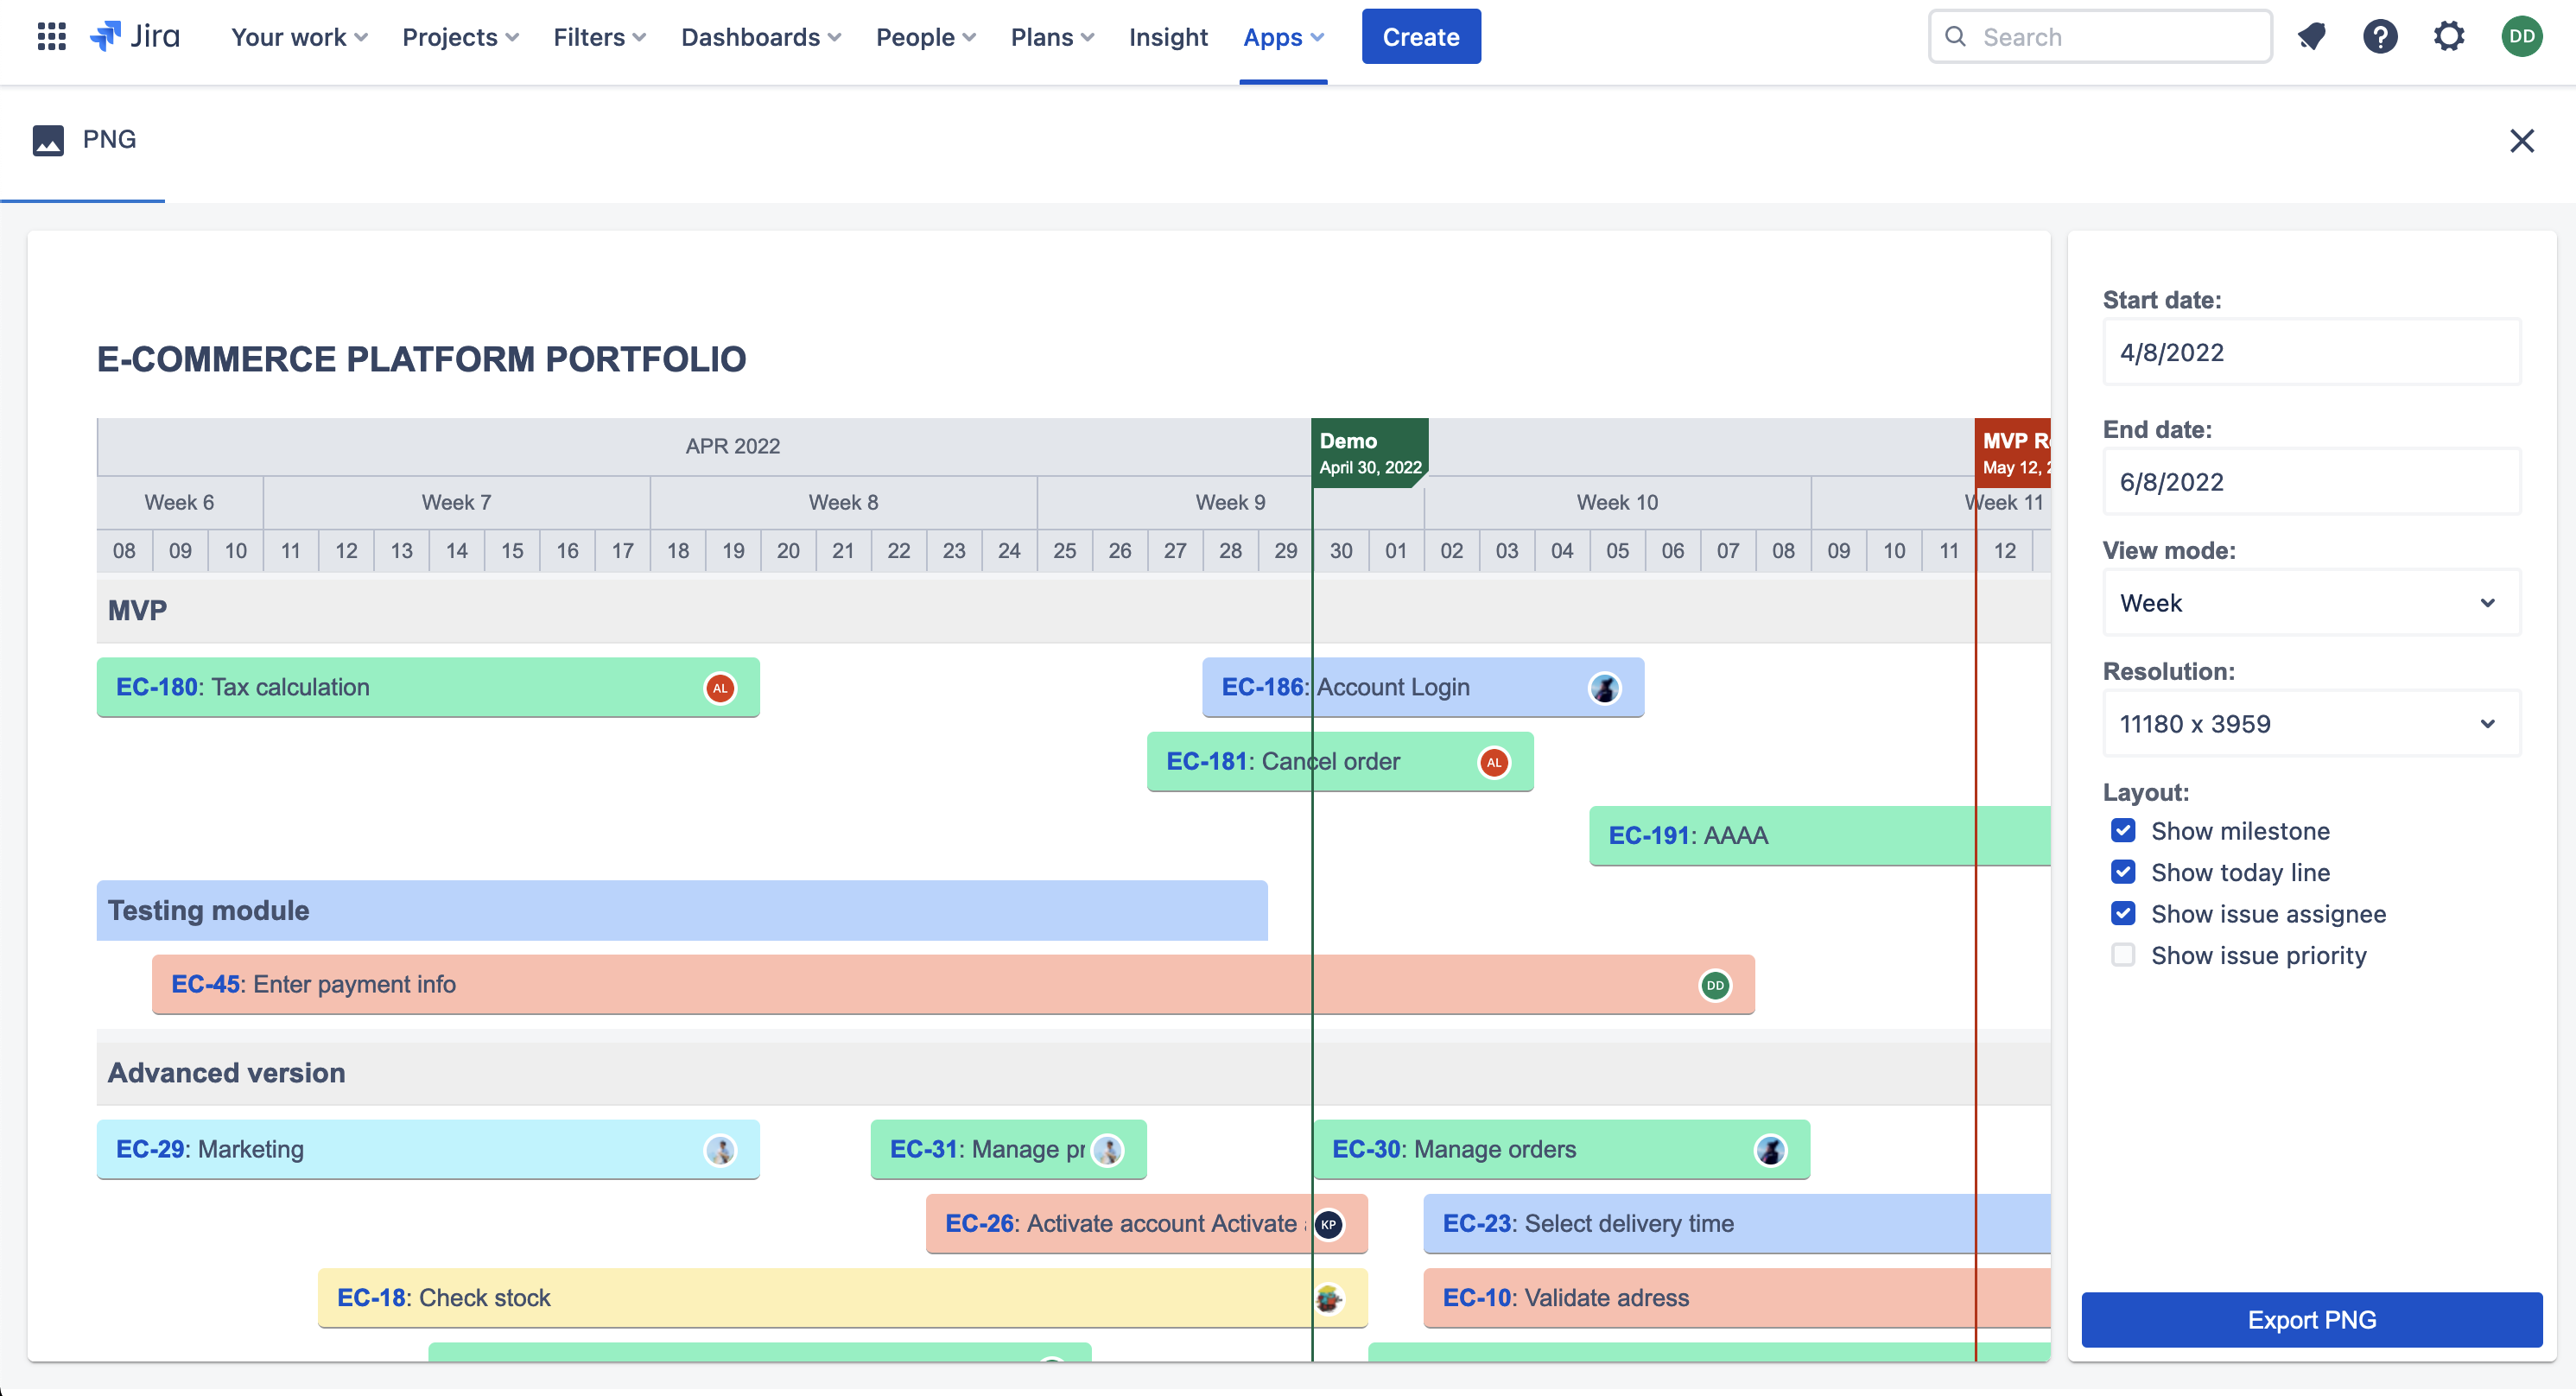Disable the Show today line checkbox
The height and width of the screenshot is (1396, 2576).
2123,872
